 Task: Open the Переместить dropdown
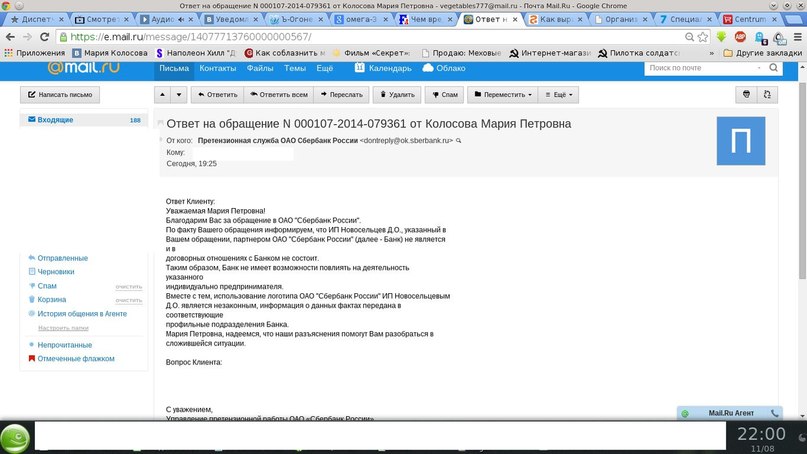[x=502, y=95]
